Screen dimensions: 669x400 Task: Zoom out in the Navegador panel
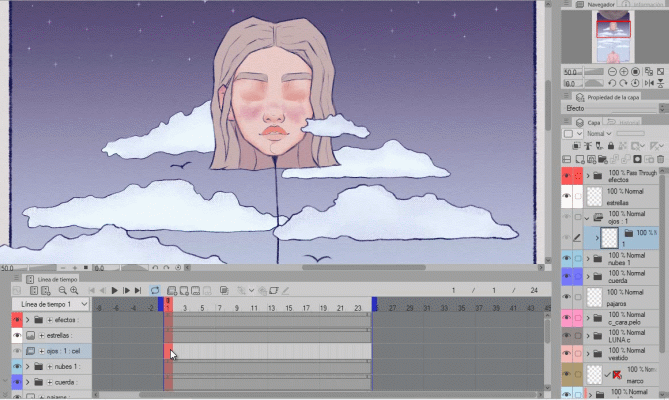tap(612, 72)
